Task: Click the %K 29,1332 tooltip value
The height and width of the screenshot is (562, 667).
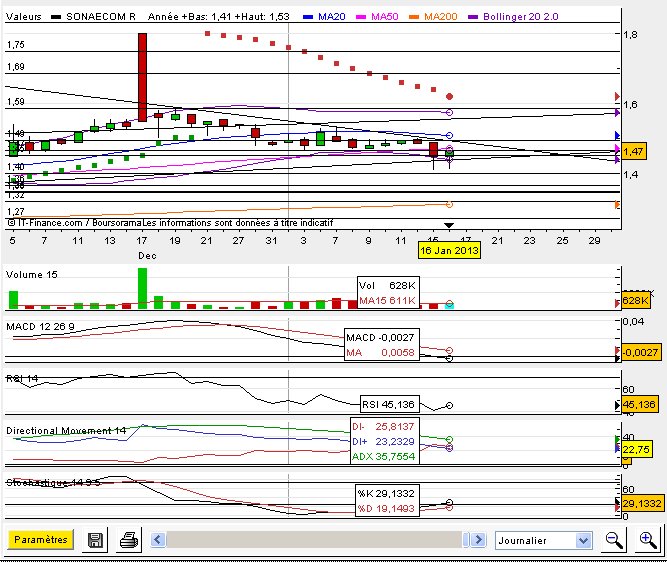Action: click(x=386, y=494)
